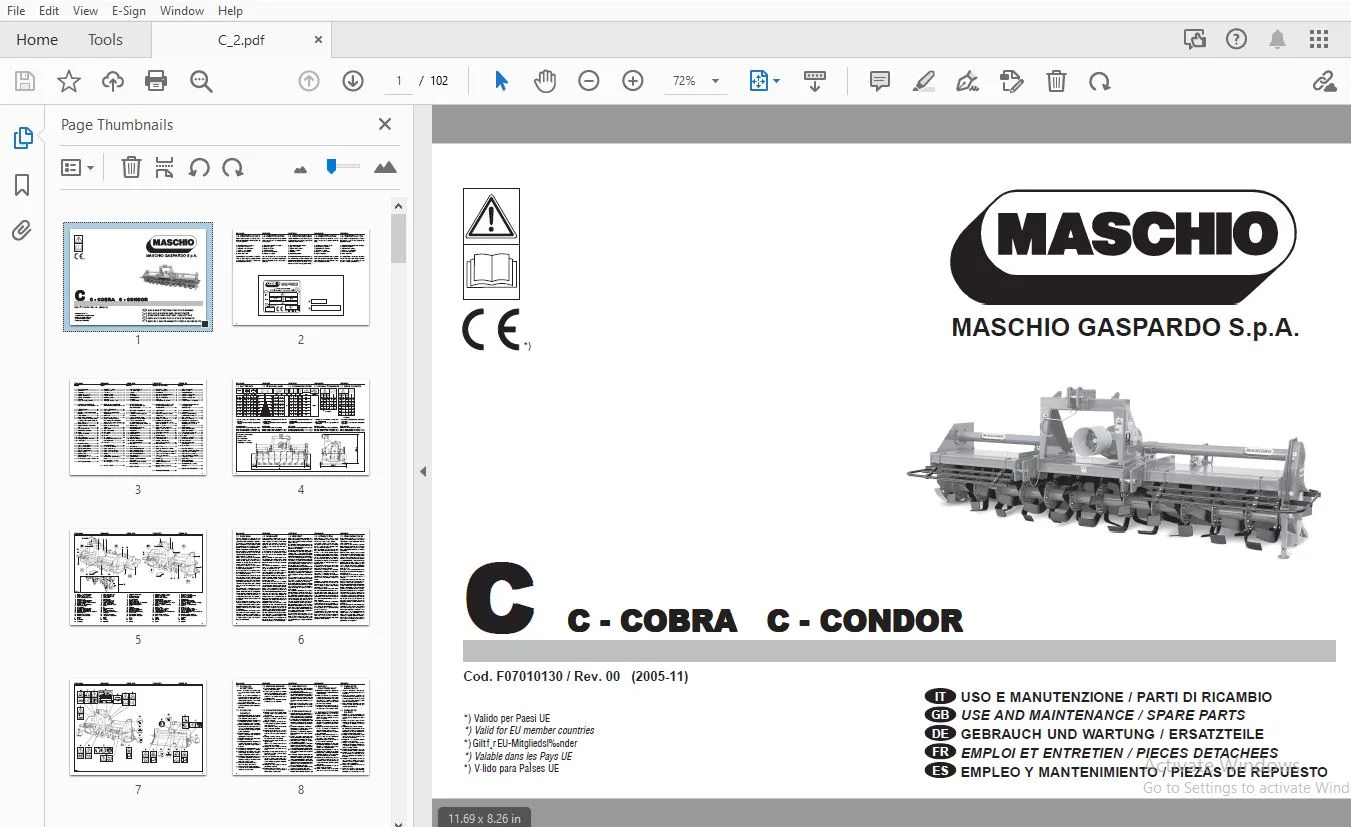1351x827 pixels.
Task: Select the Highlight text tool
Action: (924, 81)
